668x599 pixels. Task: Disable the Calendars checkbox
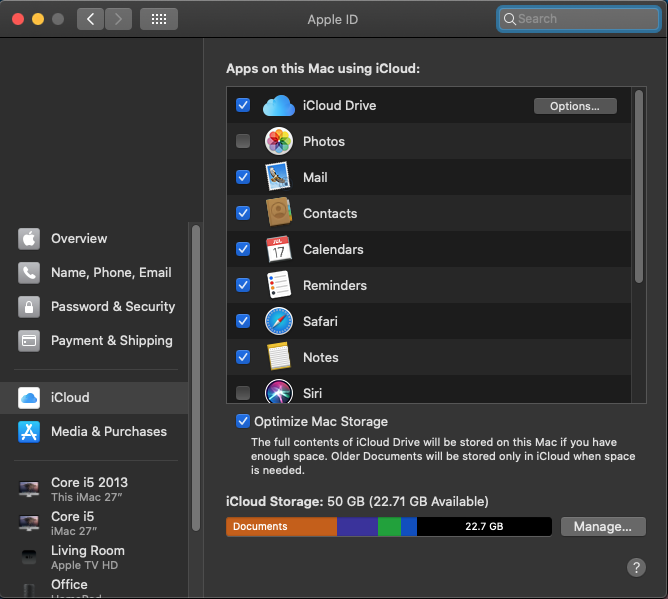[x=243, y=249]
